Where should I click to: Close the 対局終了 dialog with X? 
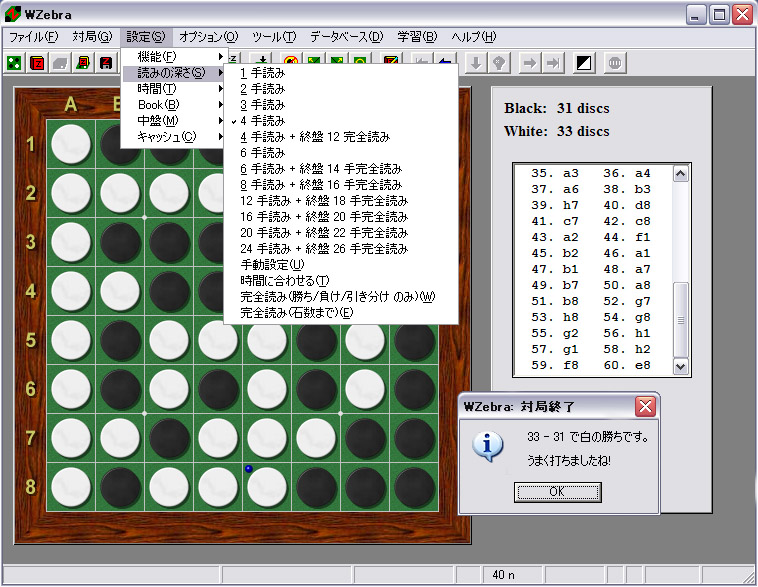(x=645, y=407)
